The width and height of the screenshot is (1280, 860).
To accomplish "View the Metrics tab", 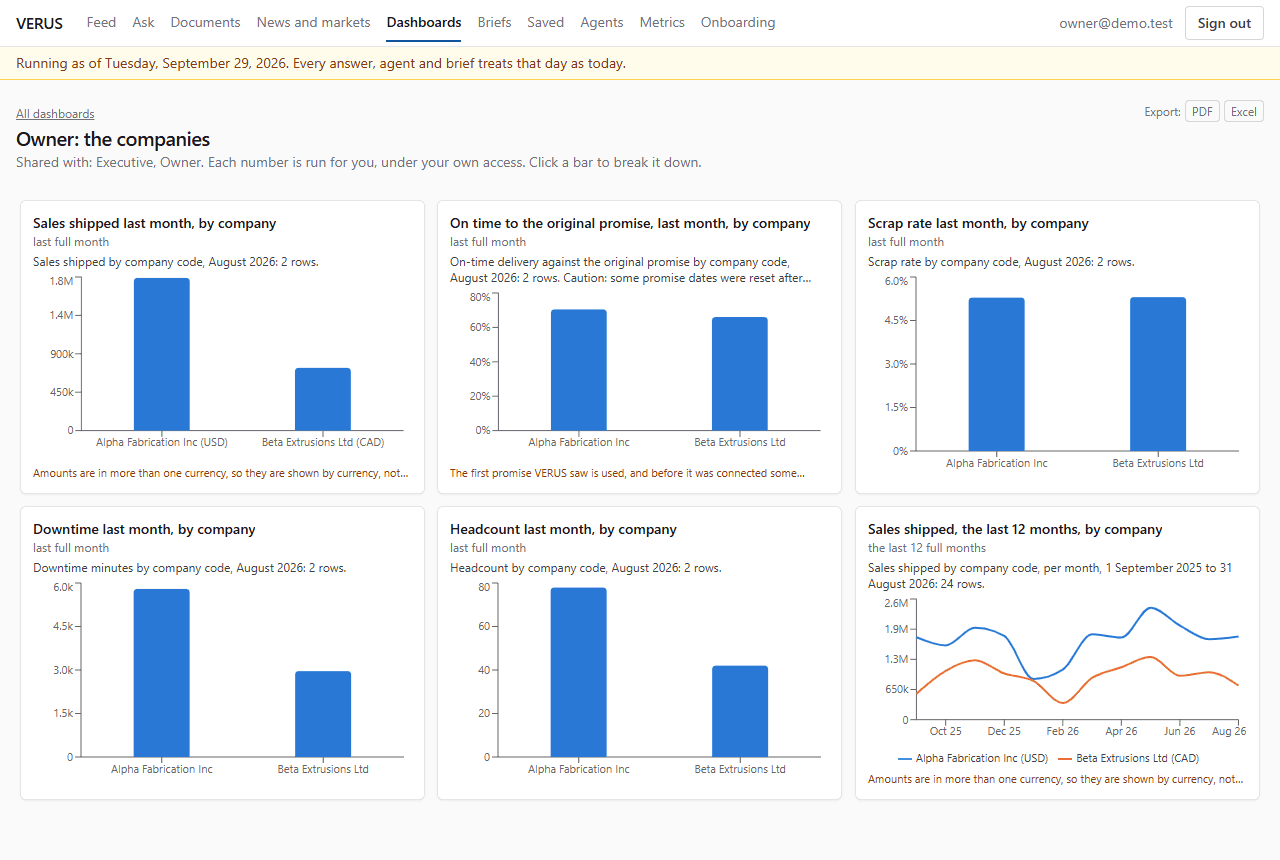I will point(662,22).
